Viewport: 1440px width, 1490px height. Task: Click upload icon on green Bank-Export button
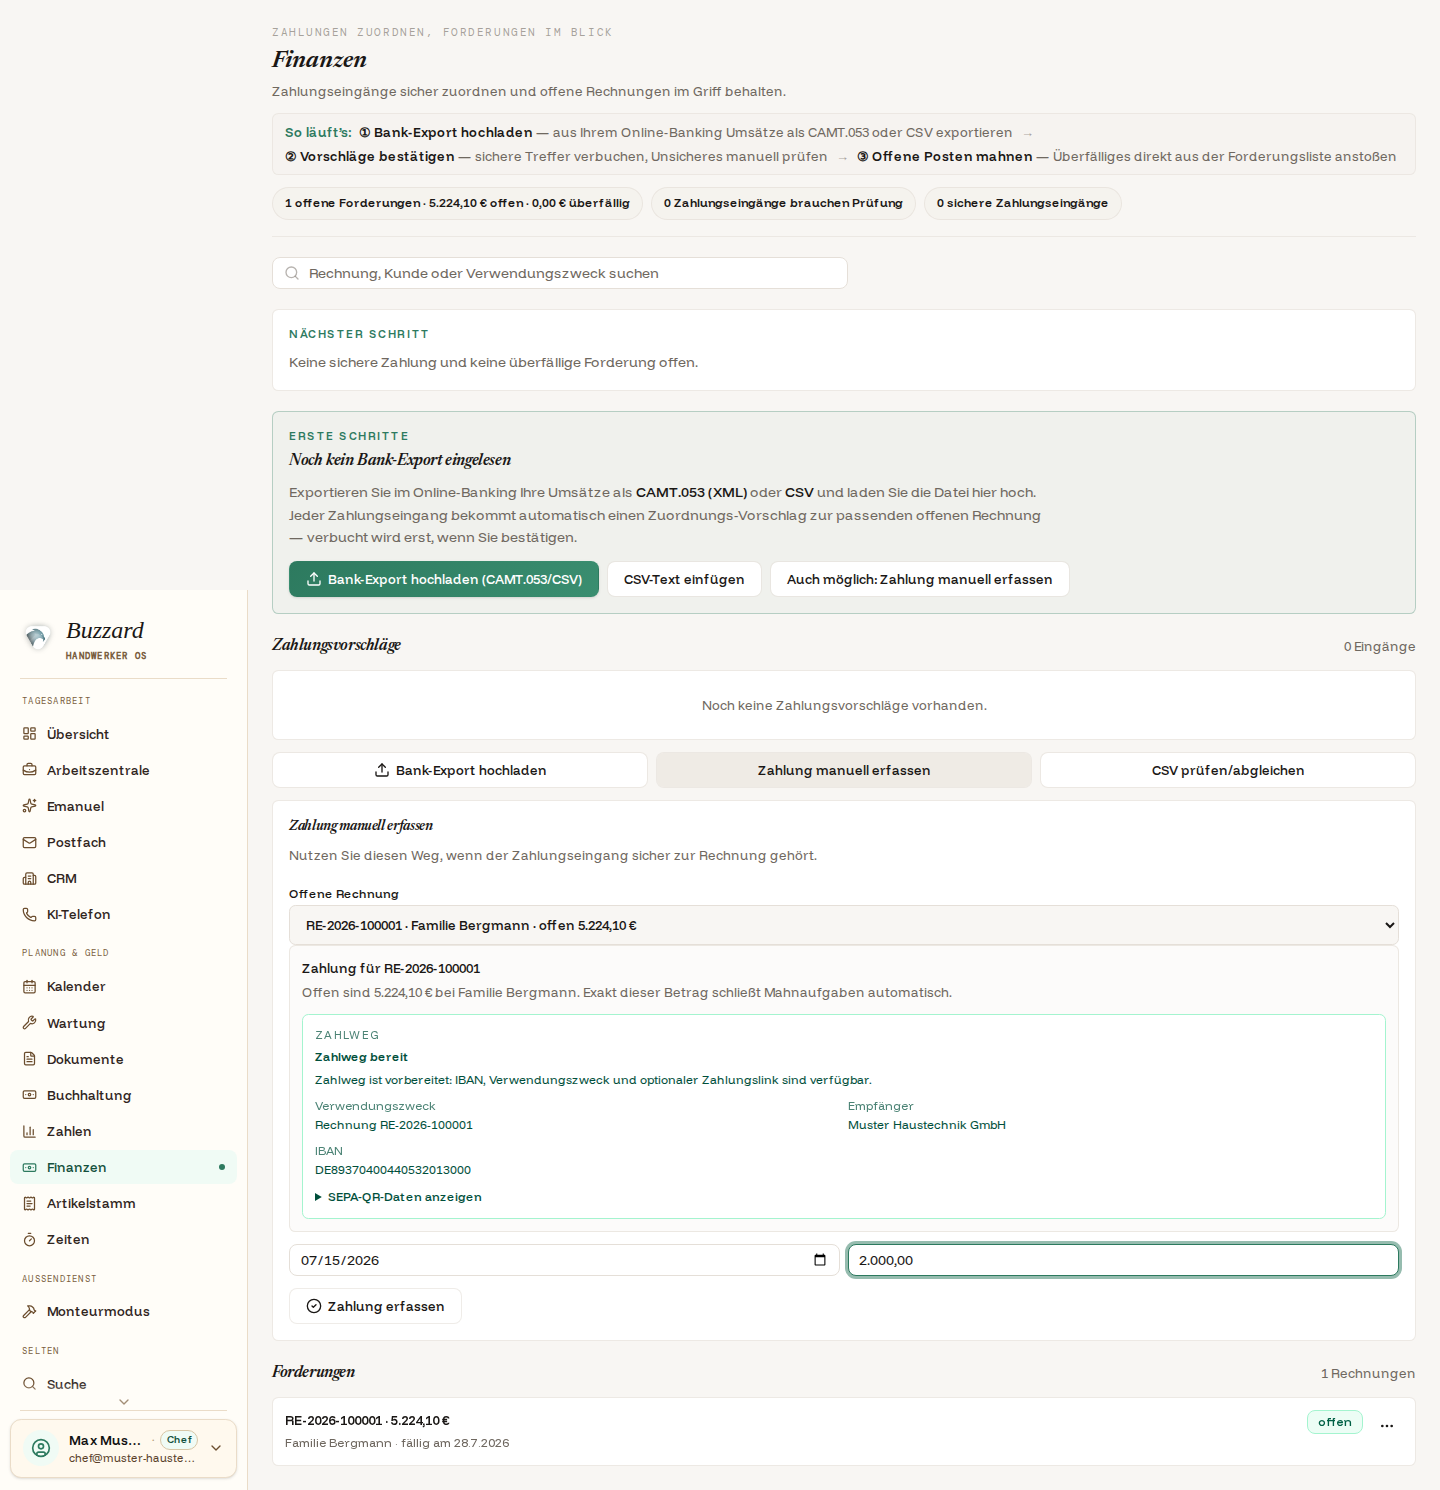click(x=314, y=579)
